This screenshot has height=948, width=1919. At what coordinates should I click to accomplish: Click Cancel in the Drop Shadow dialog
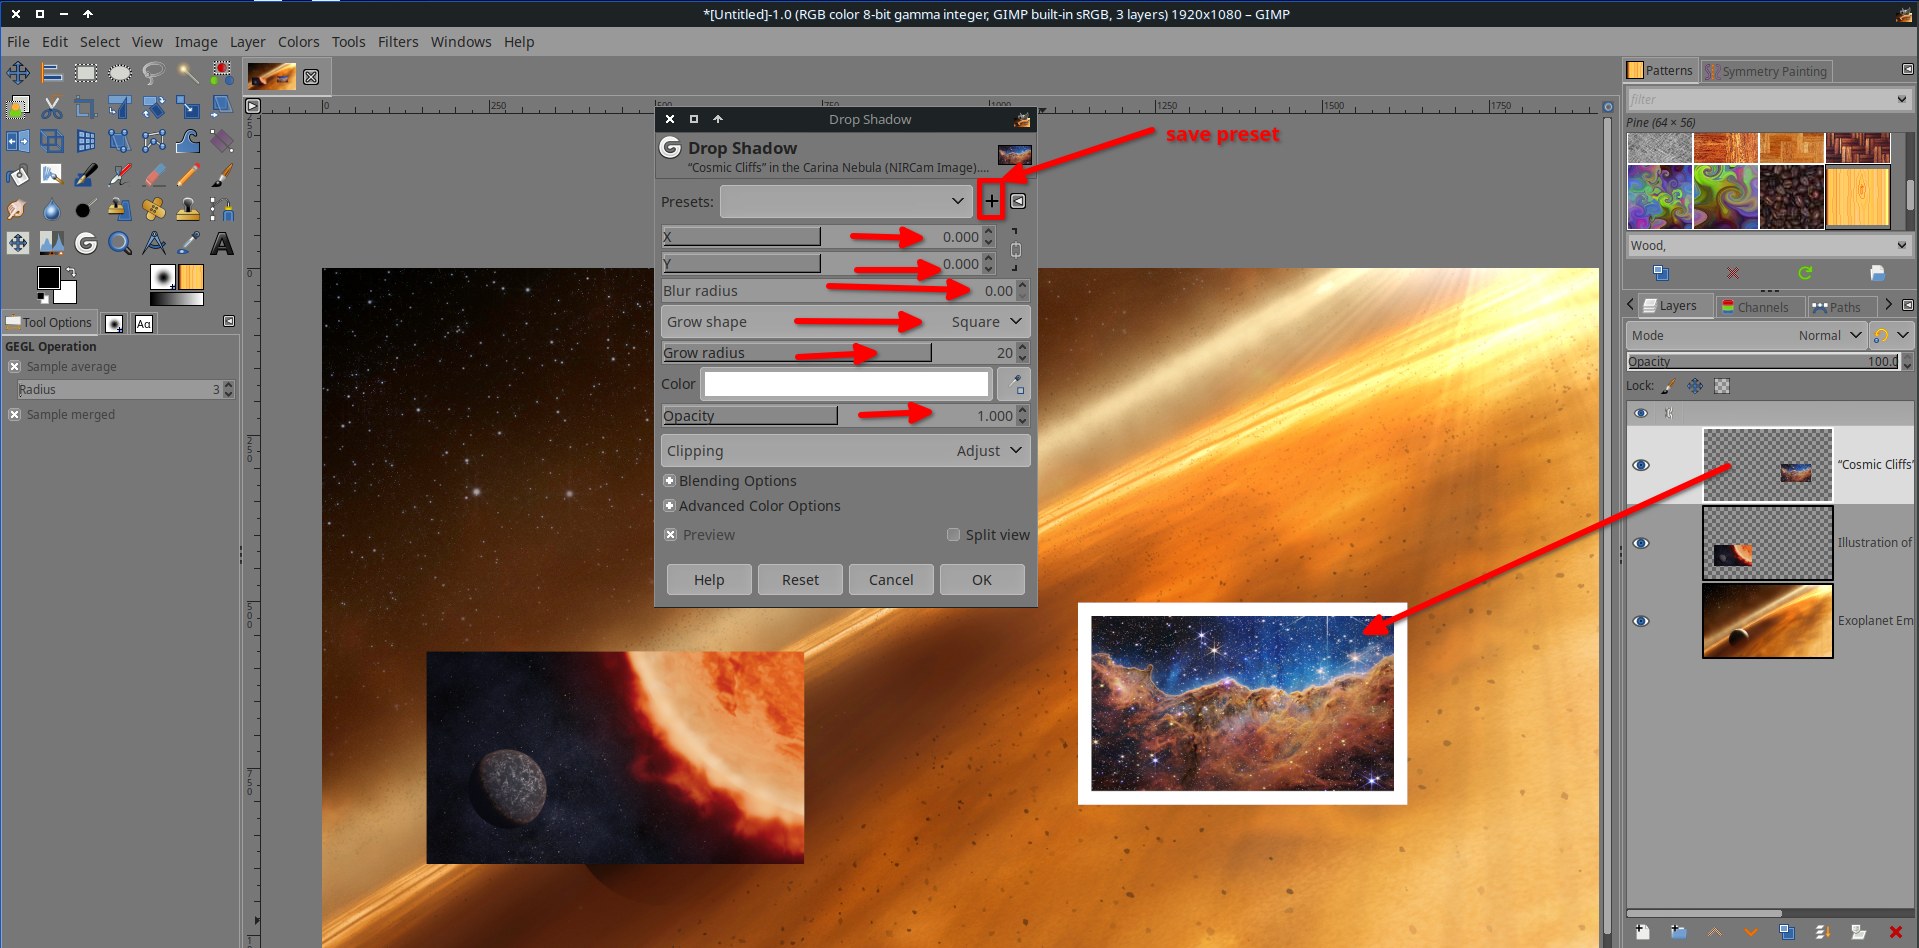[891, 580]
